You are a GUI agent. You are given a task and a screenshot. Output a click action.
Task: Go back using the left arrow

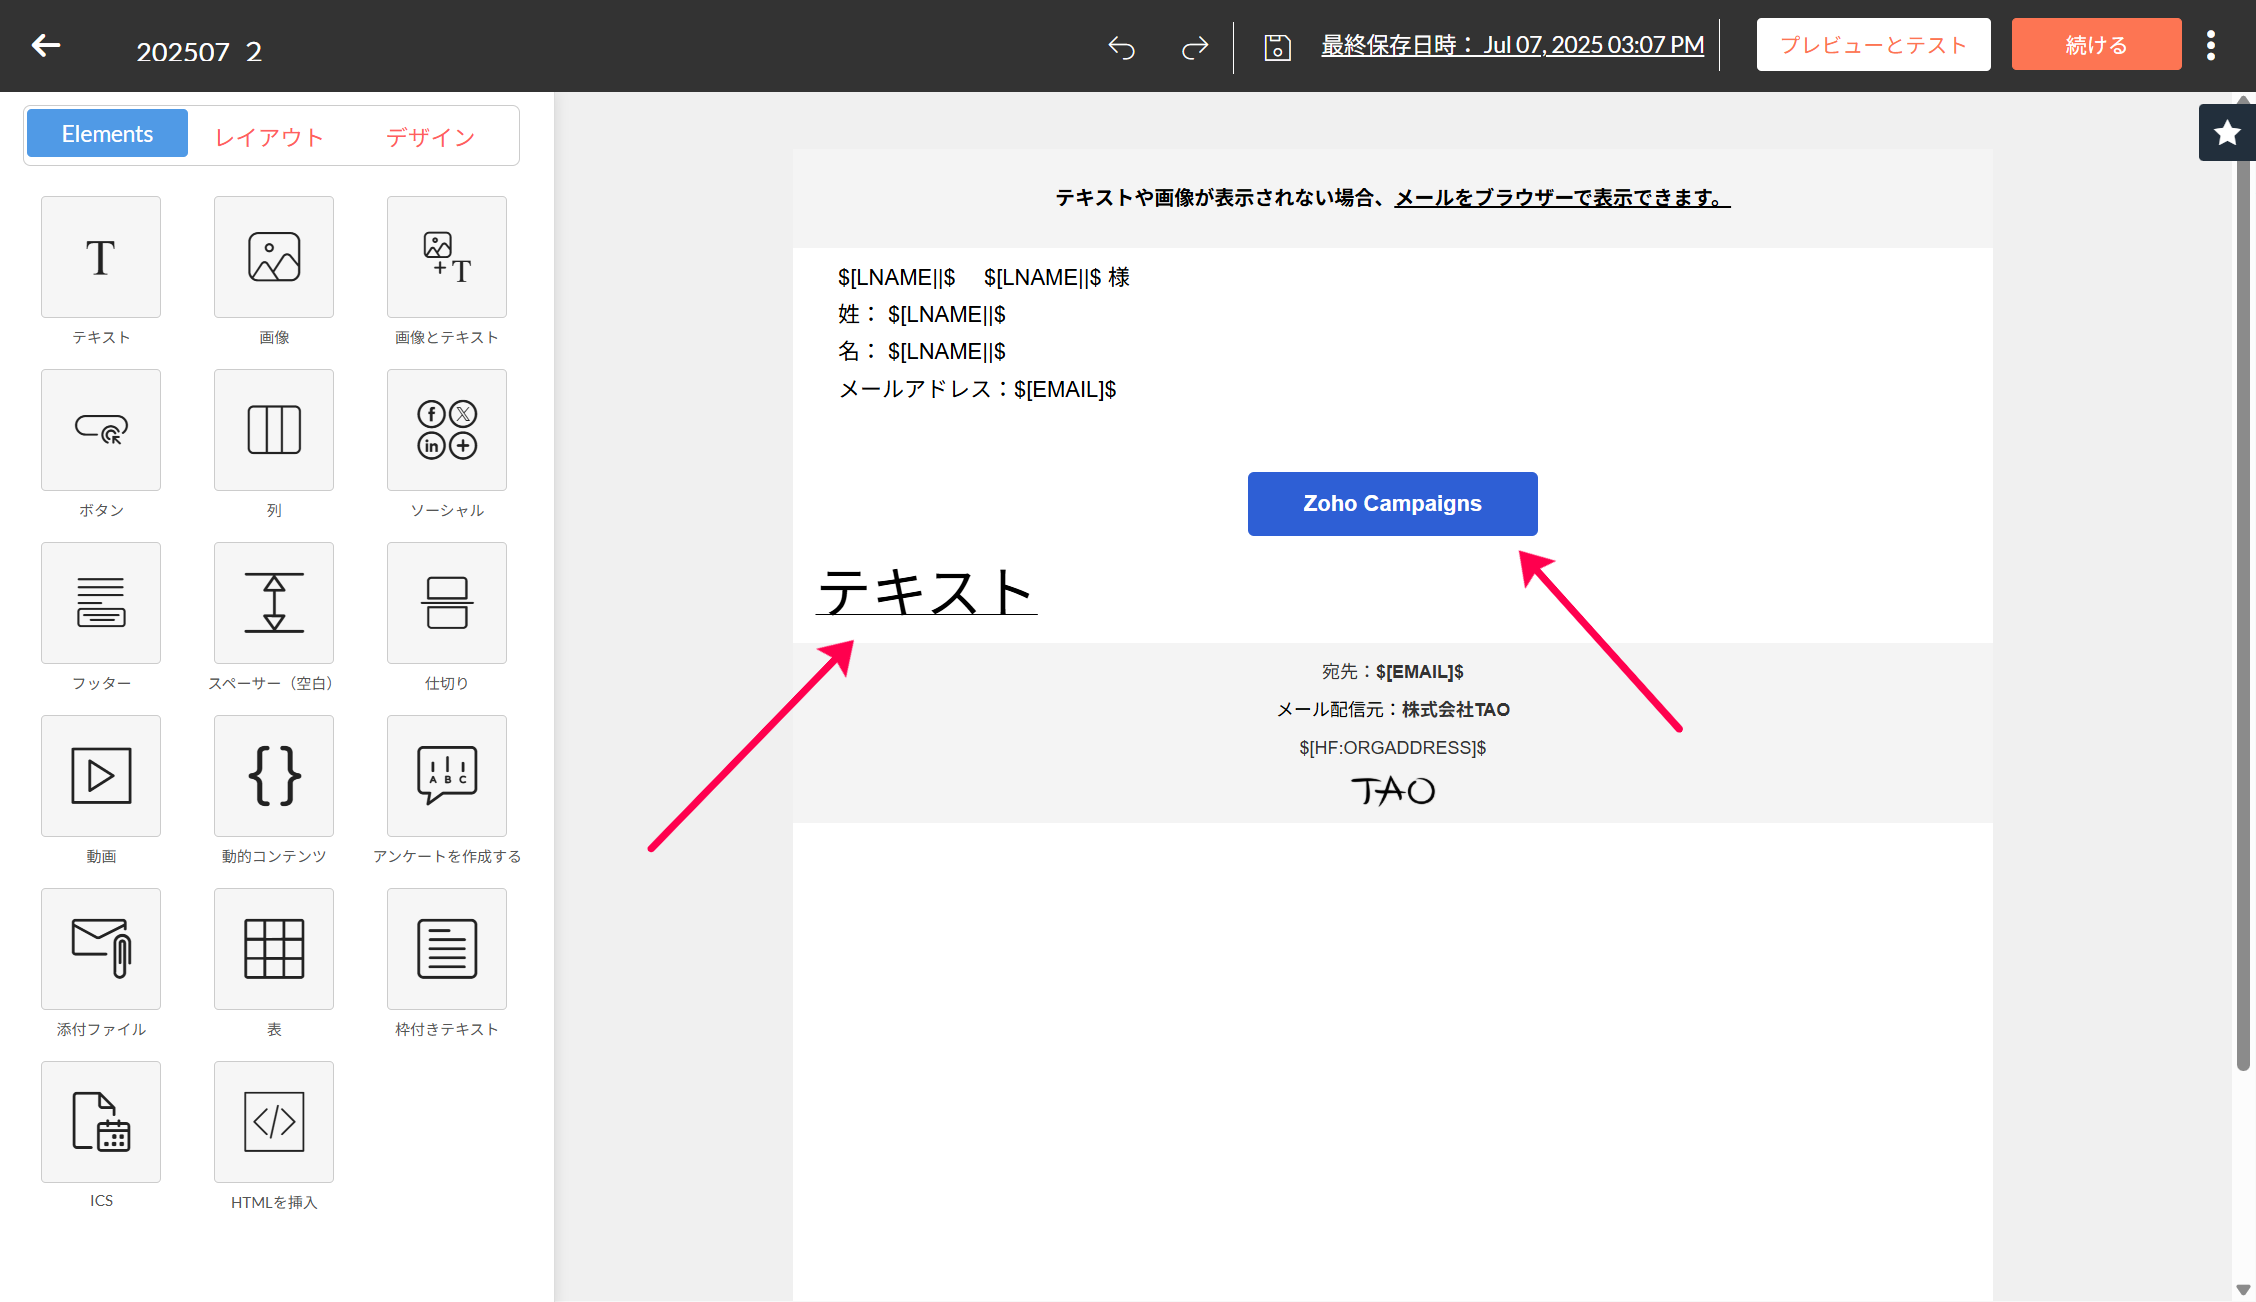(x=46, y=45)
